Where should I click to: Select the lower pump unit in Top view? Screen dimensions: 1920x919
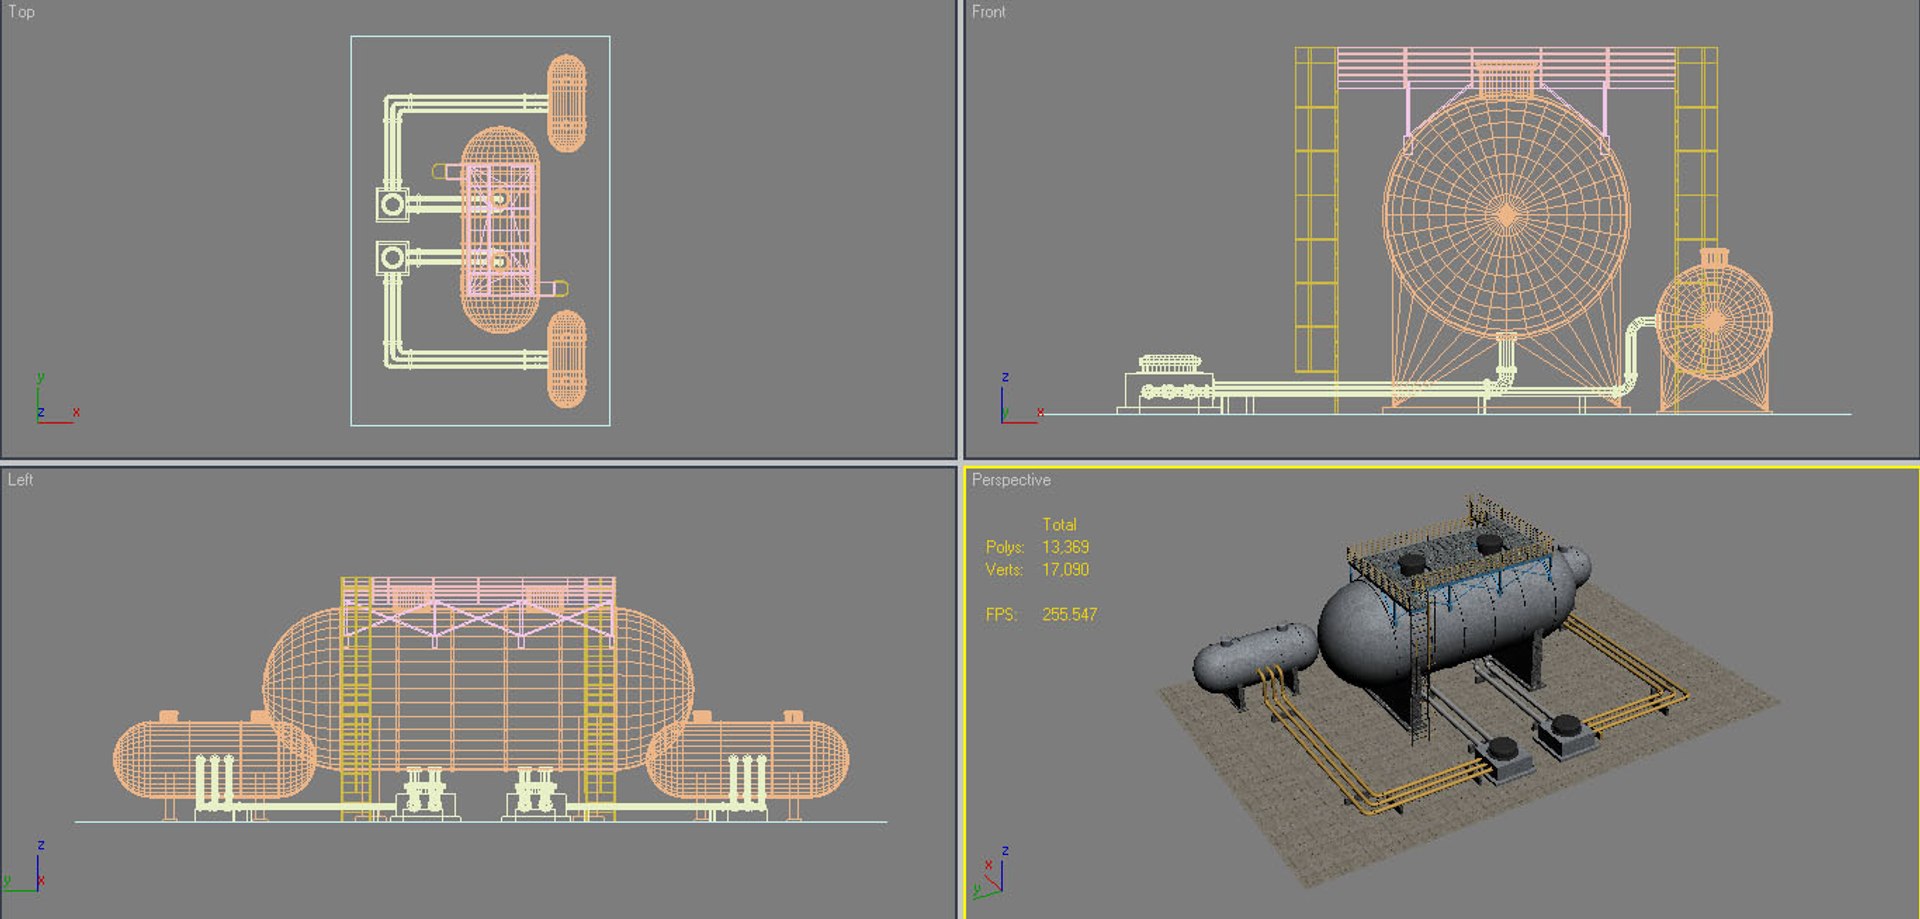(x=392, y=258)
